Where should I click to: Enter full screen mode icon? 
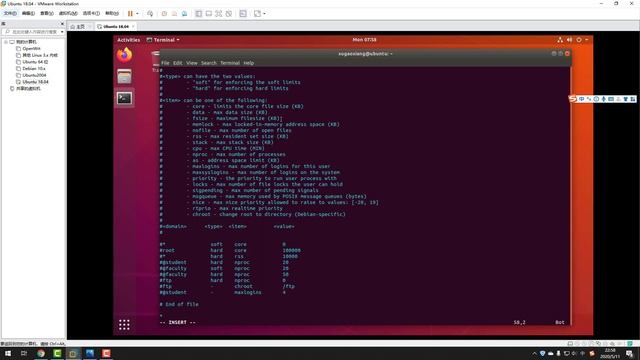point(219,13)
